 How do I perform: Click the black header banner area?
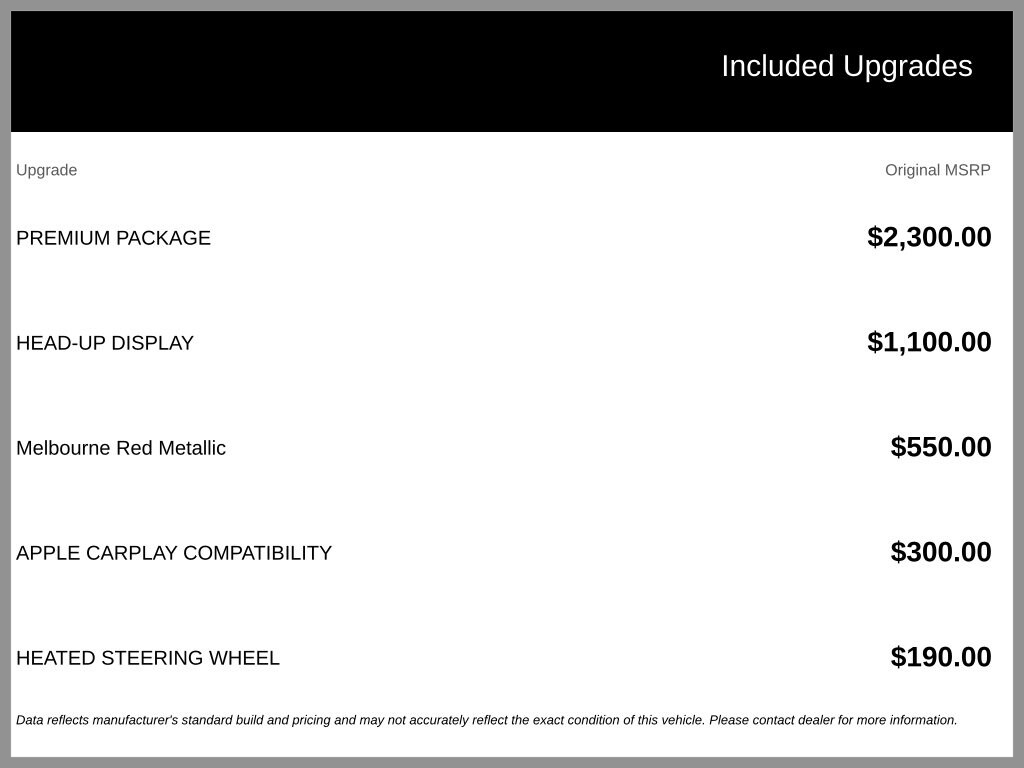click(512, 71)
